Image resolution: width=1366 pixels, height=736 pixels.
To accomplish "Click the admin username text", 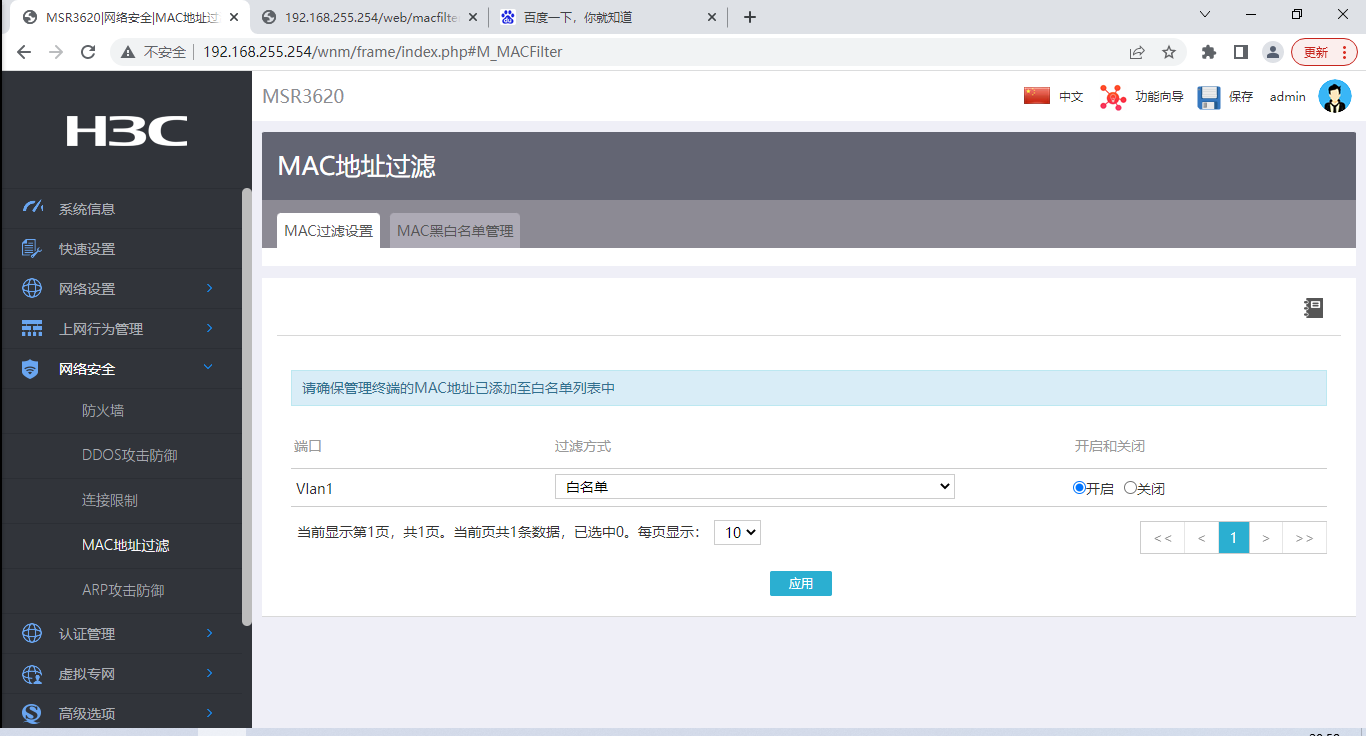I will 1288,97.
